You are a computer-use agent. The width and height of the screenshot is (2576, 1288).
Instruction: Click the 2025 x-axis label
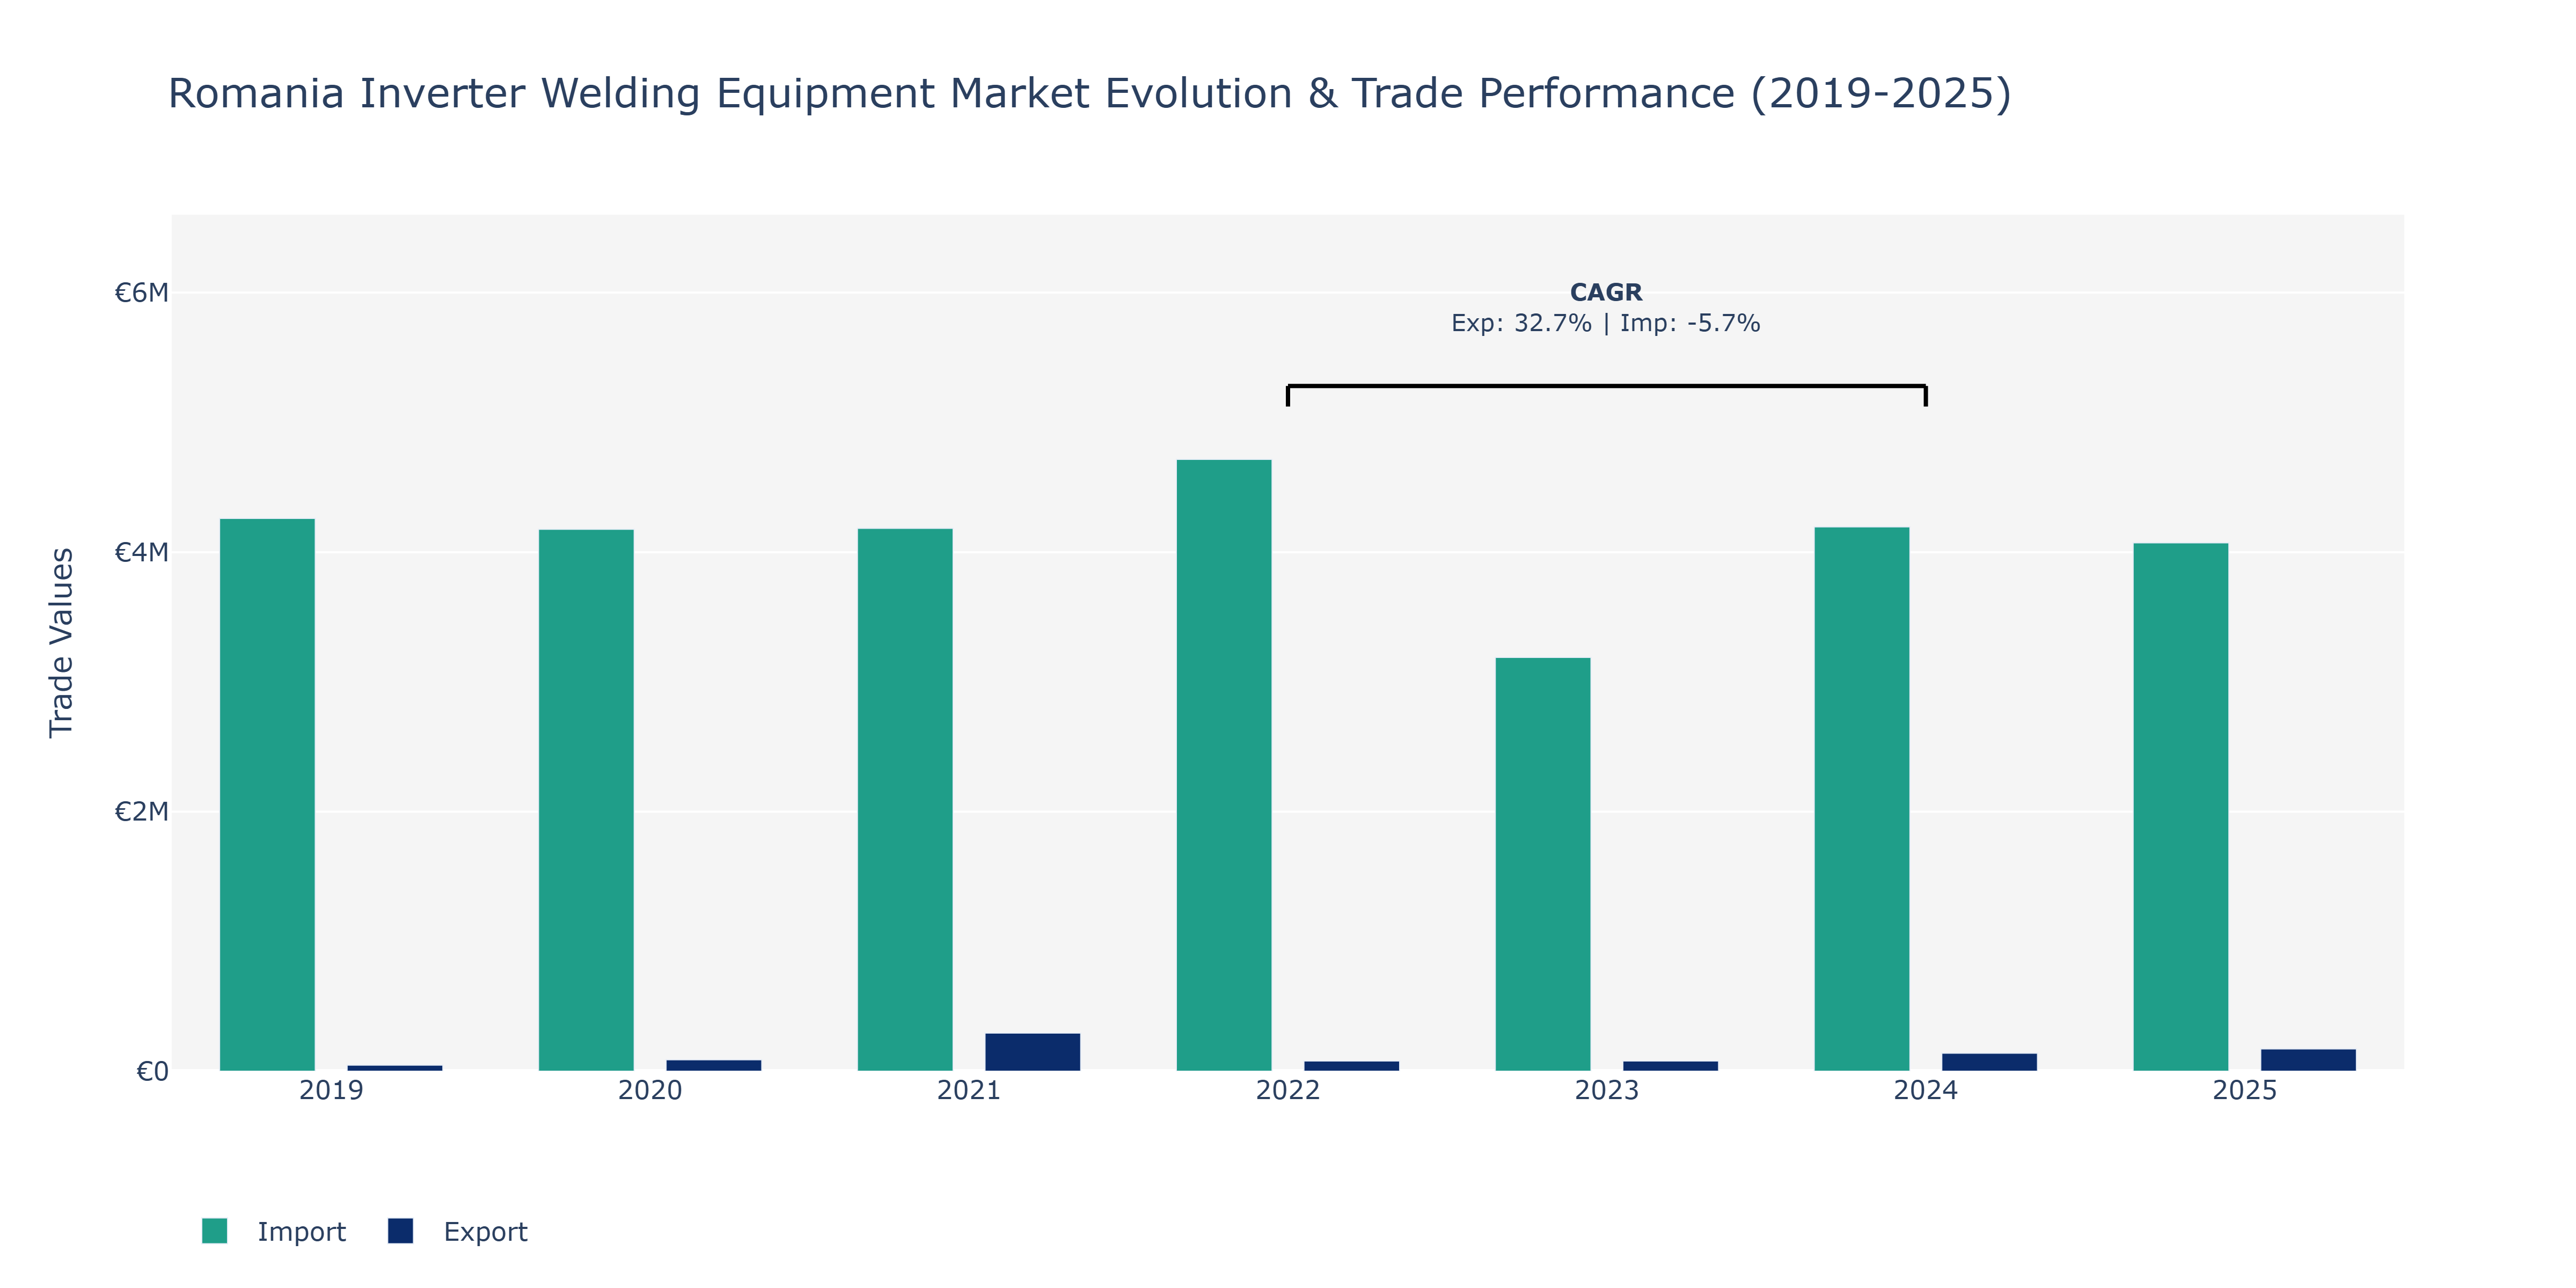pos(2245,1090)
